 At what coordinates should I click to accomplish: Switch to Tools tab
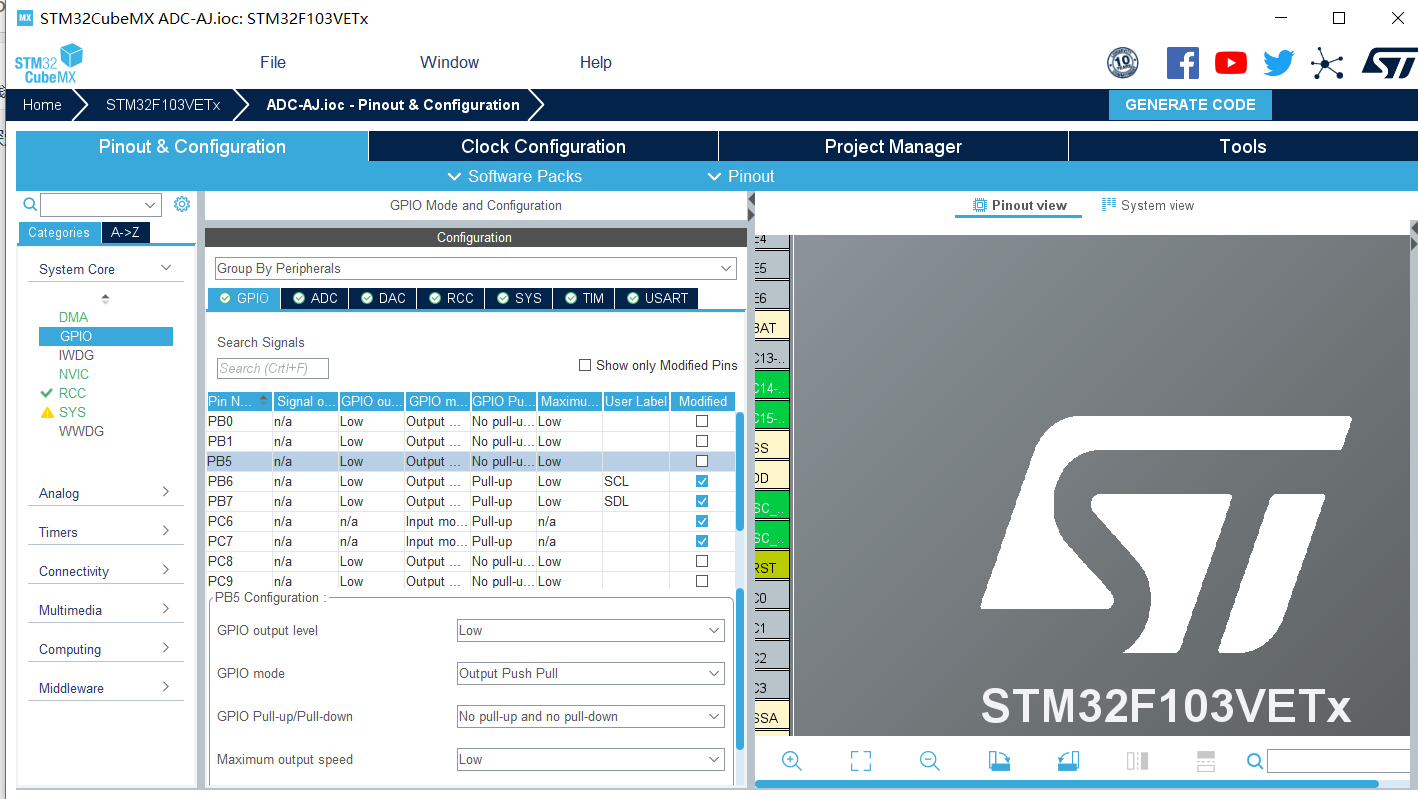[1243, 146]
